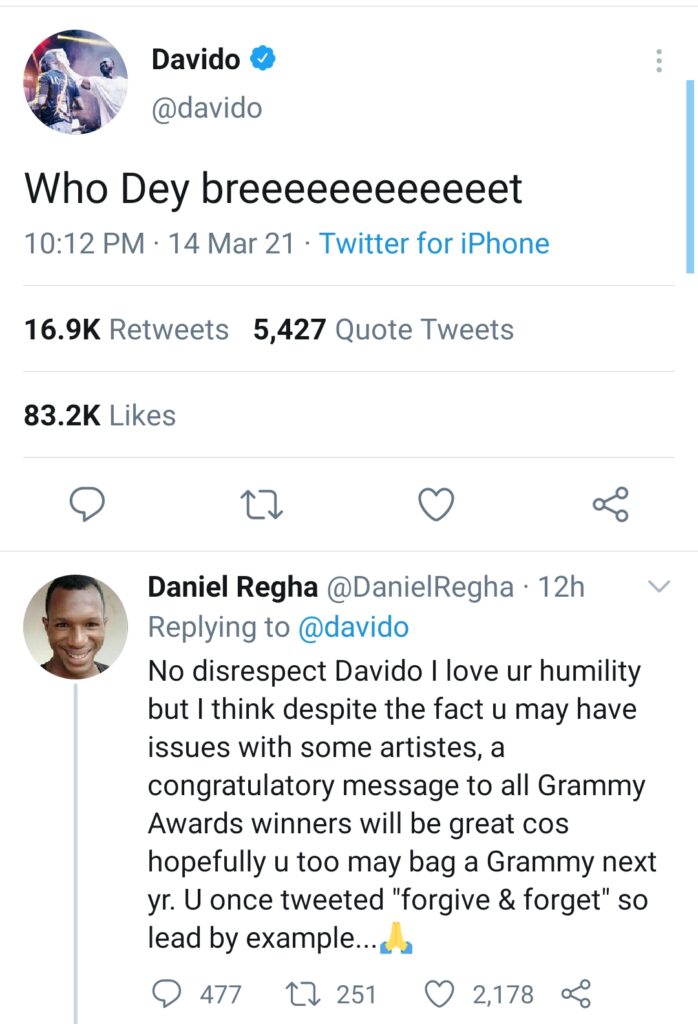The image size is (698, 1024).
Task: Click the Twitter for iPhone link
Action: (434, 244)
